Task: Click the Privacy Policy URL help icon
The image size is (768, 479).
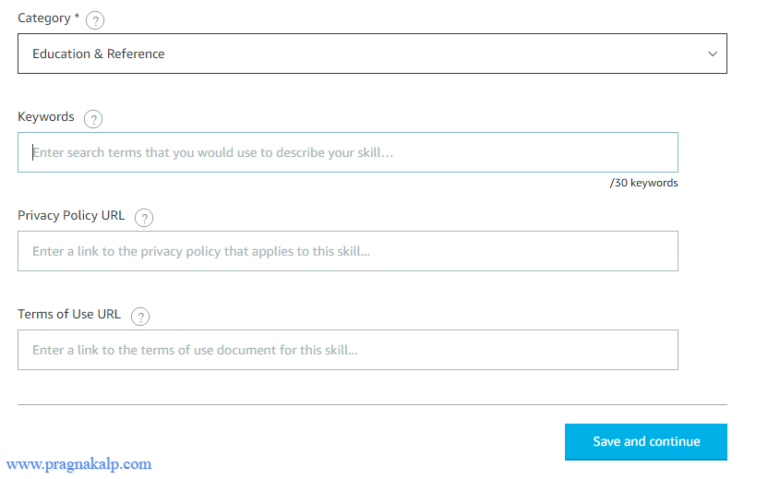Action: pos(144,218)
